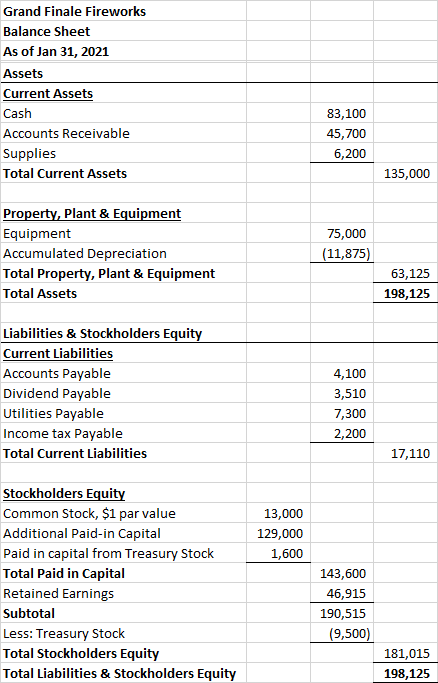Image resolution: width=438 pixels, height=683 pixels.
Task: Click Paid in capital from Treasury Stock
Action: point(108,554)
